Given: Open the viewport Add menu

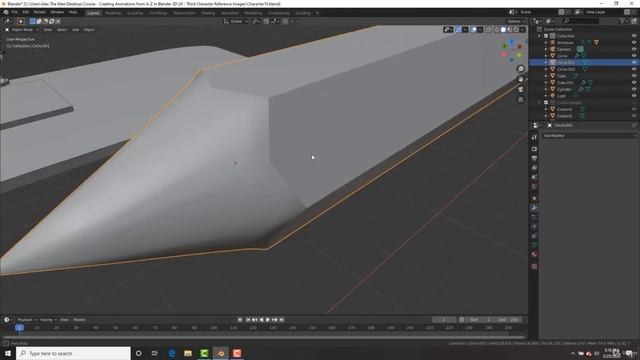Looking at the screenshot, I should [76, 29].
